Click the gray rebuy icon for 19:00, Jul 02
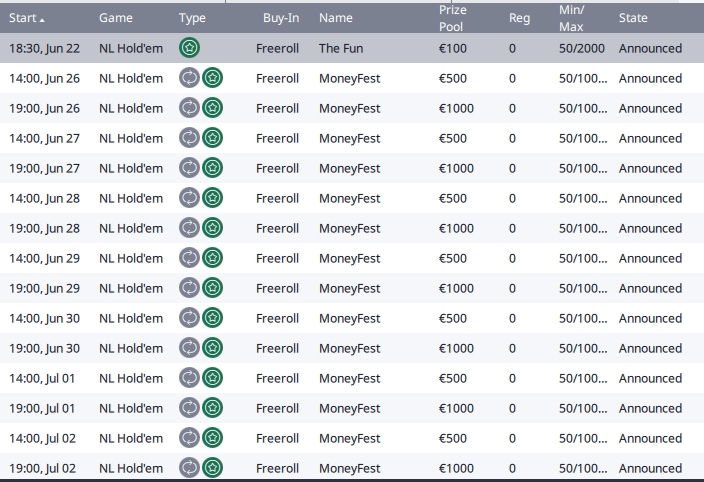704x482 pixels. (x=189, y=468)
